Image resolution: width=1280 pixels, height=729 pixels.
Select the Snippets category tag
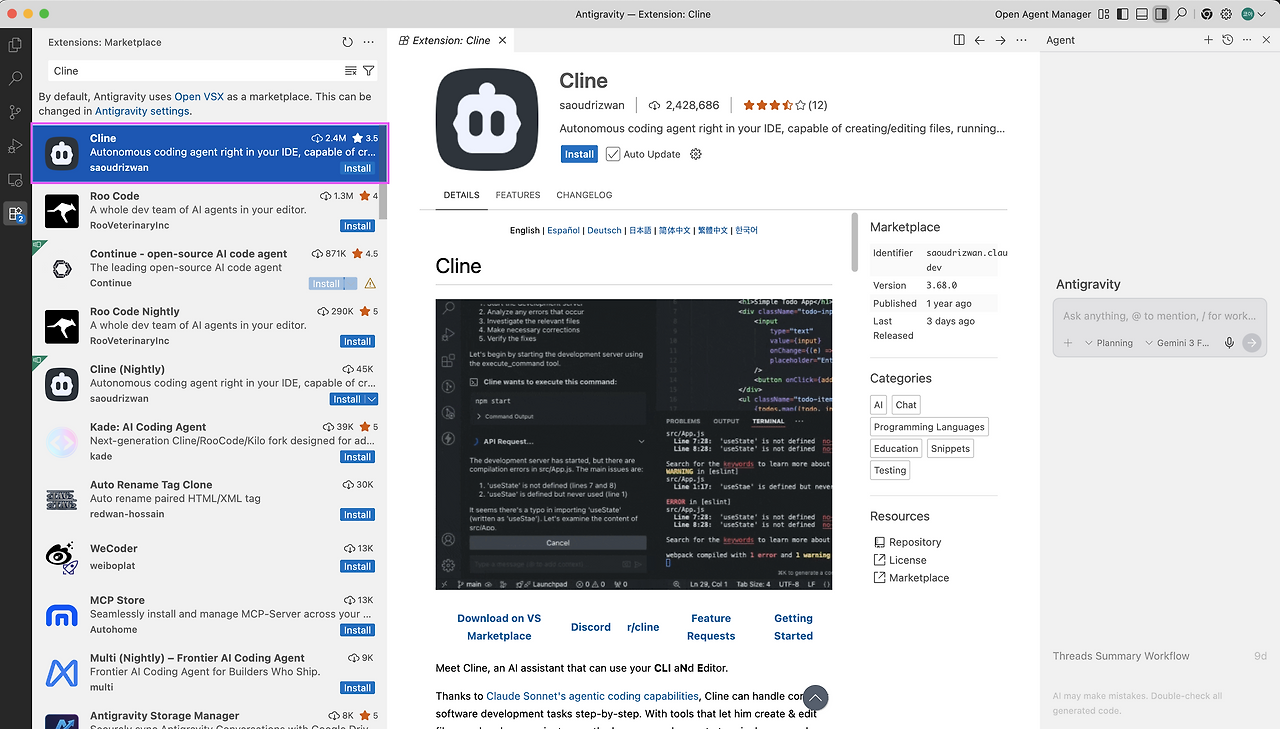(x=950, y=449)
